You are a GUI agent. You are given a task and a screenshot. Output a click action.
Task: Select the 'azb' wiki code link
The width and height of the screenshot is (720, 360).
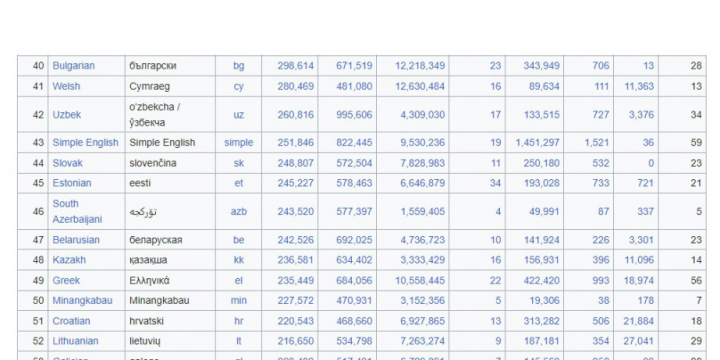tap(239, 212)
